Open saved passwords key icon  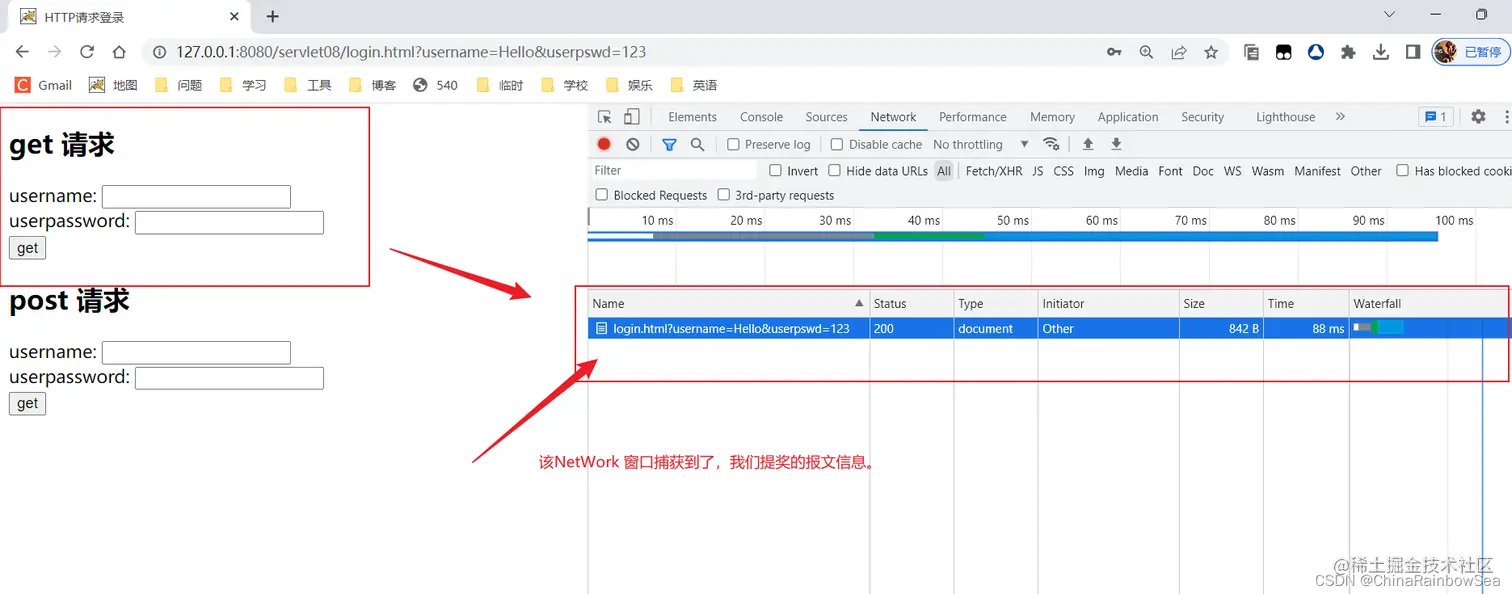1114,52
